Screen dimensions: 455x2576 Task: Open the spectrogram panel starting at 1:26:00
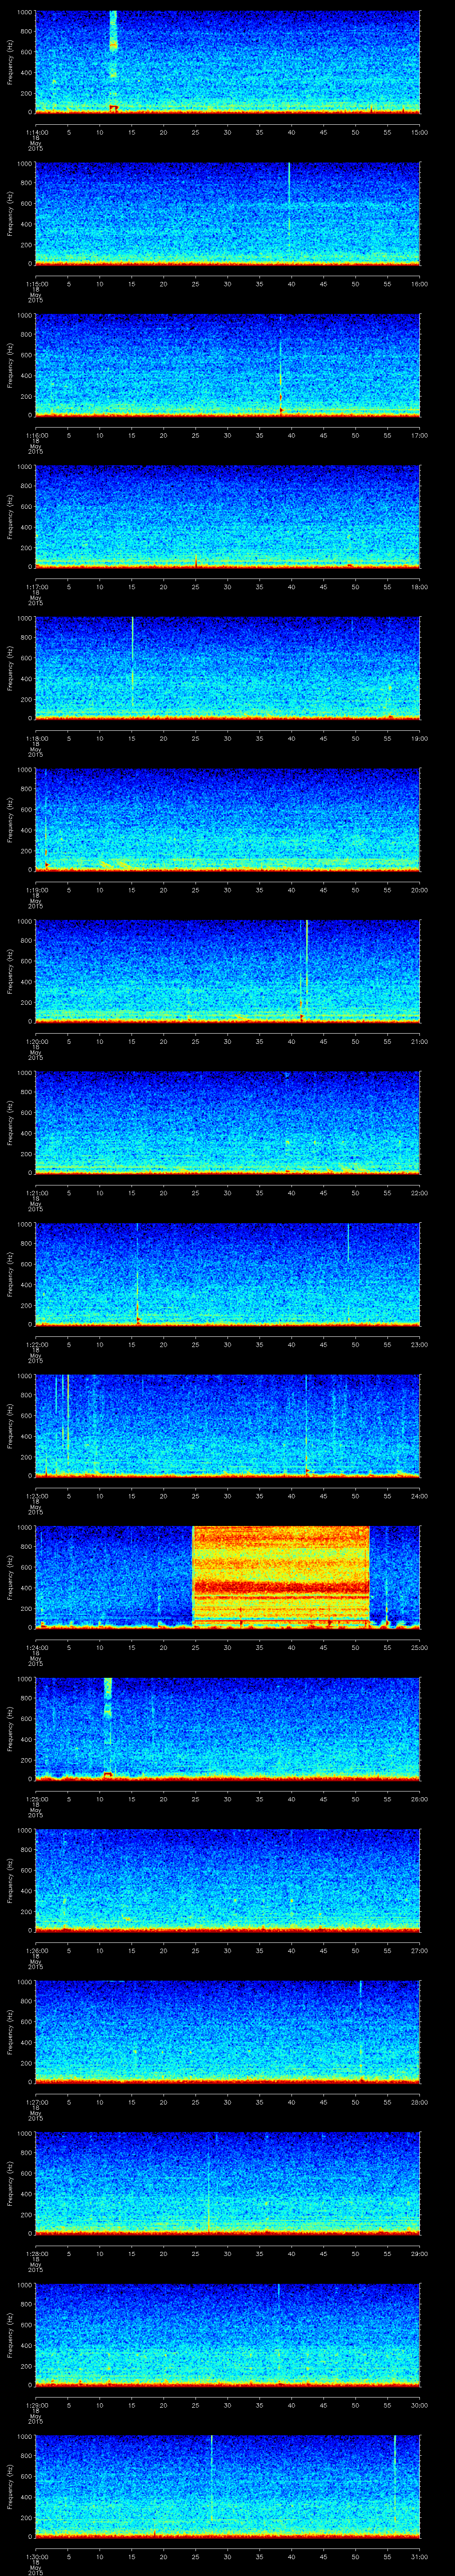[228, 1880]
